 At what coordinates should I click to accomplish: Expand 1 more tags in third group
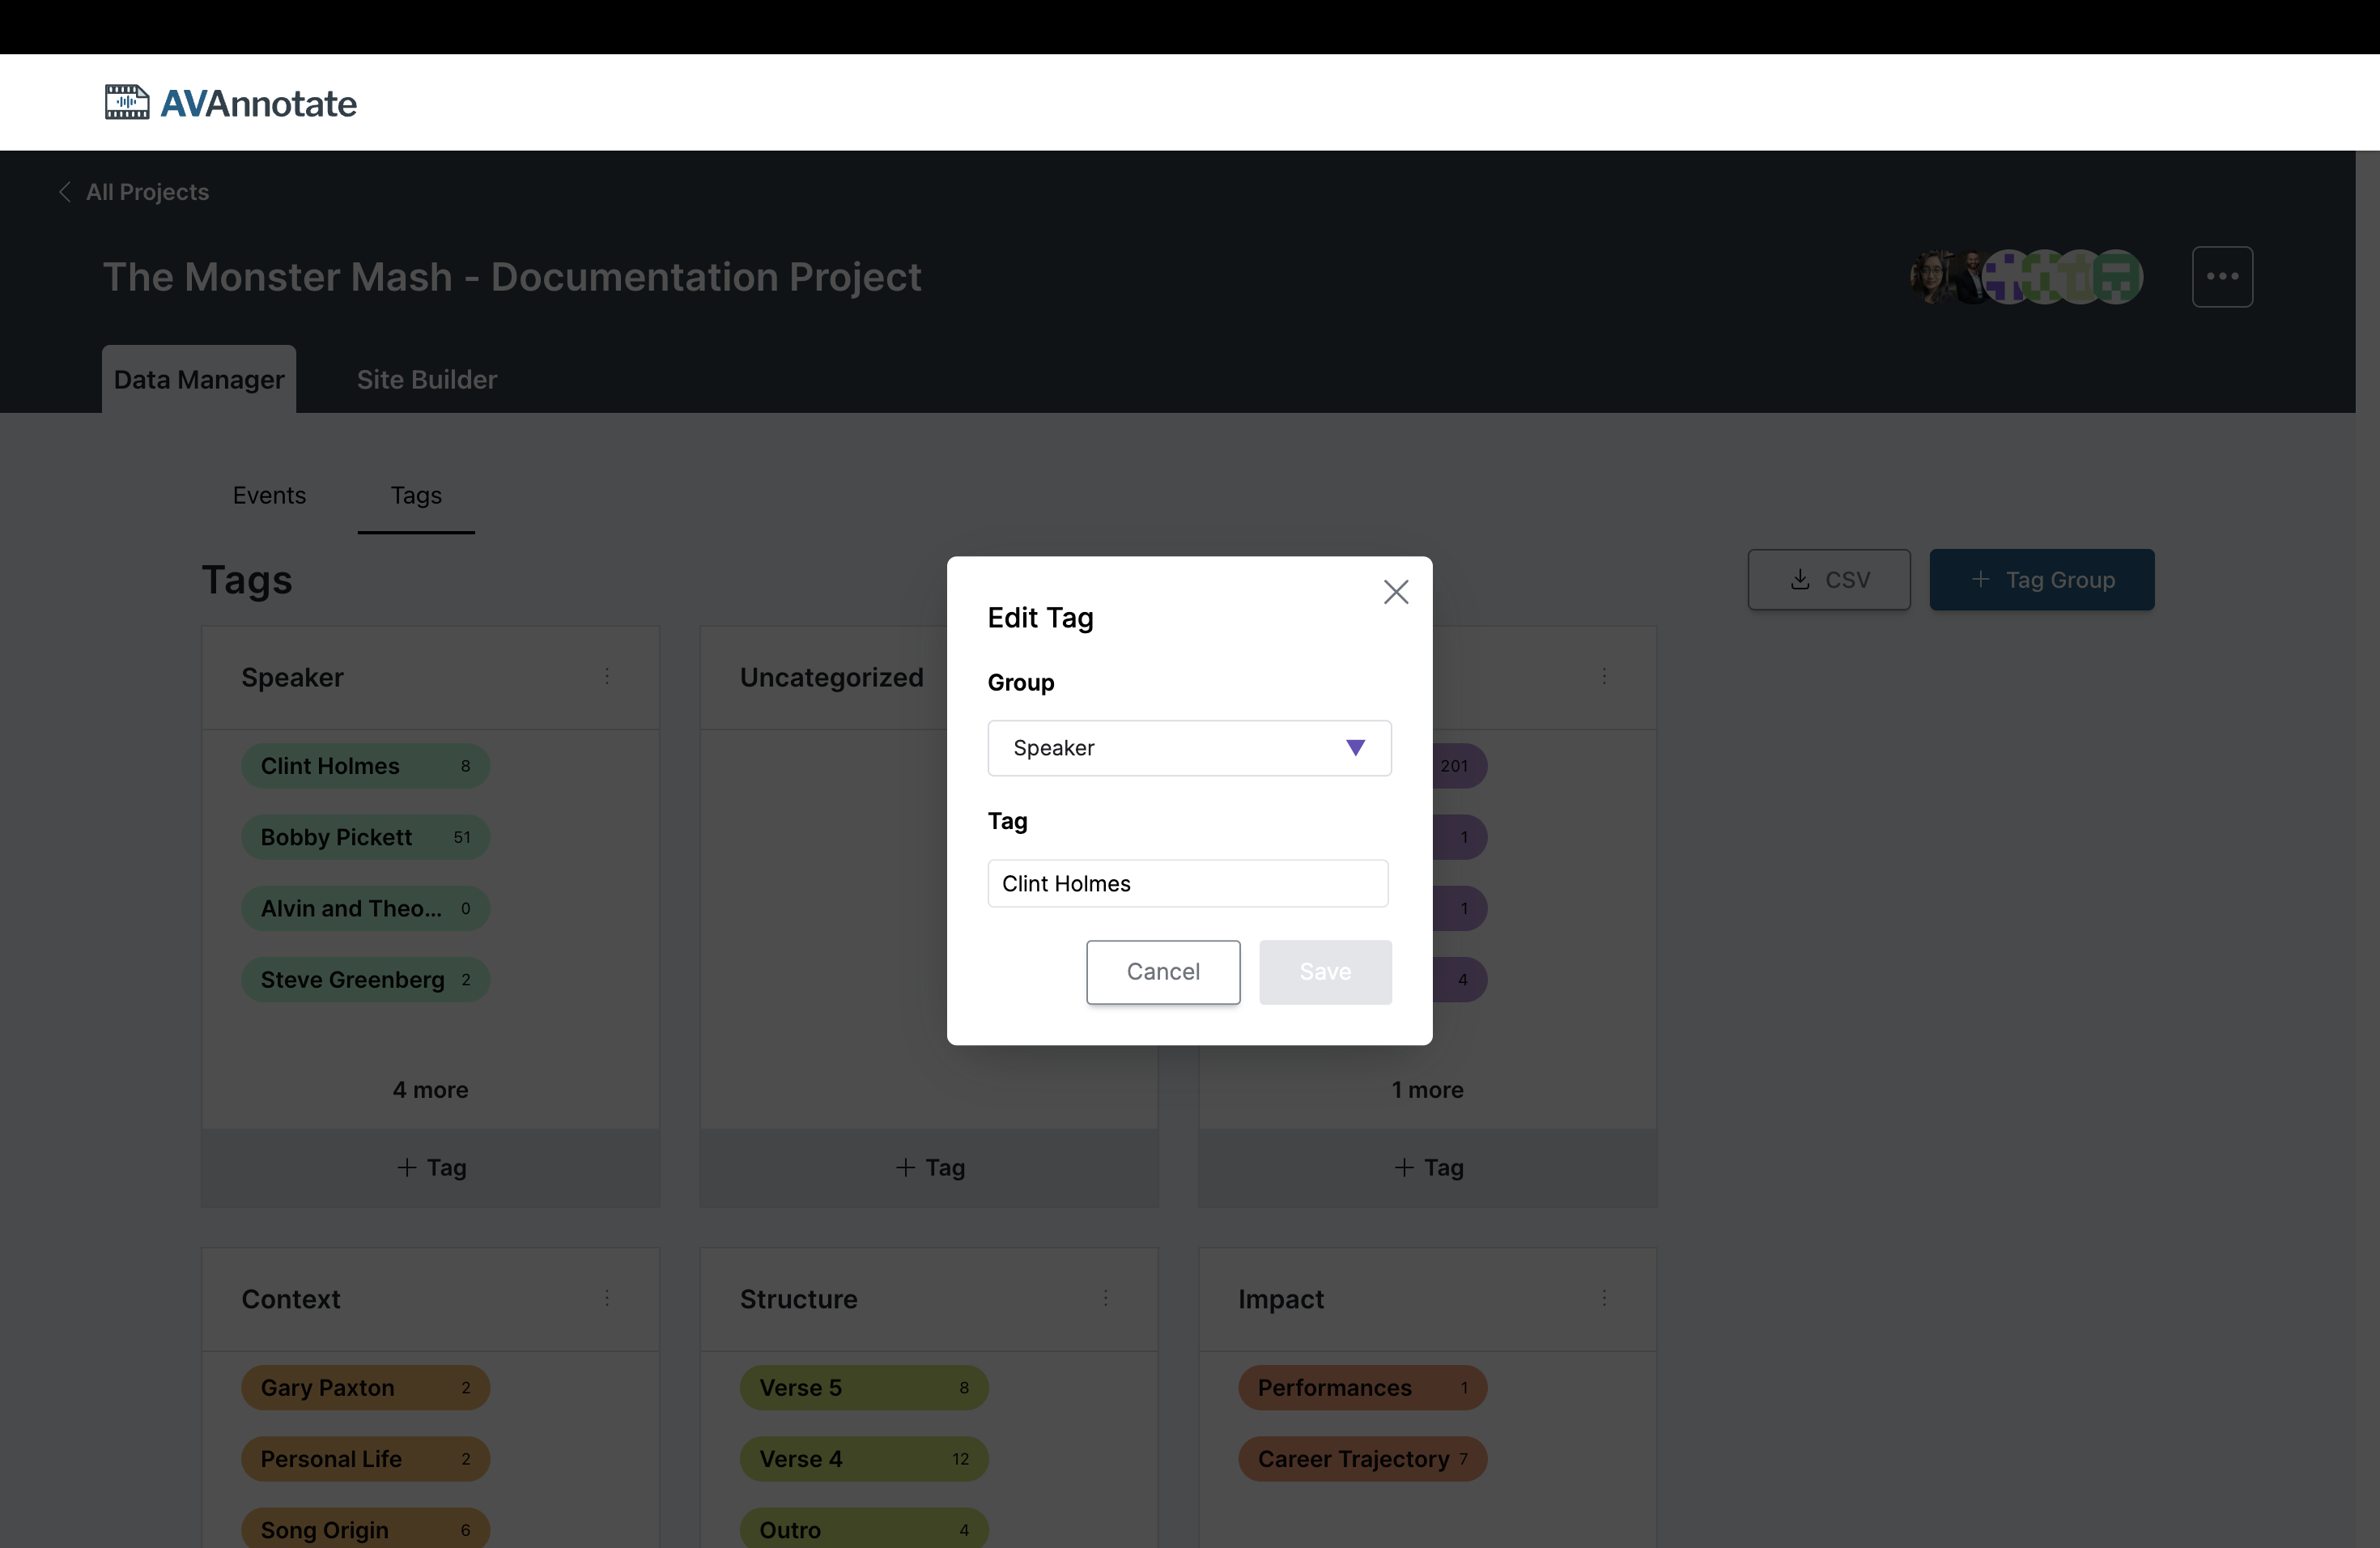[x=1427, y=1090]
